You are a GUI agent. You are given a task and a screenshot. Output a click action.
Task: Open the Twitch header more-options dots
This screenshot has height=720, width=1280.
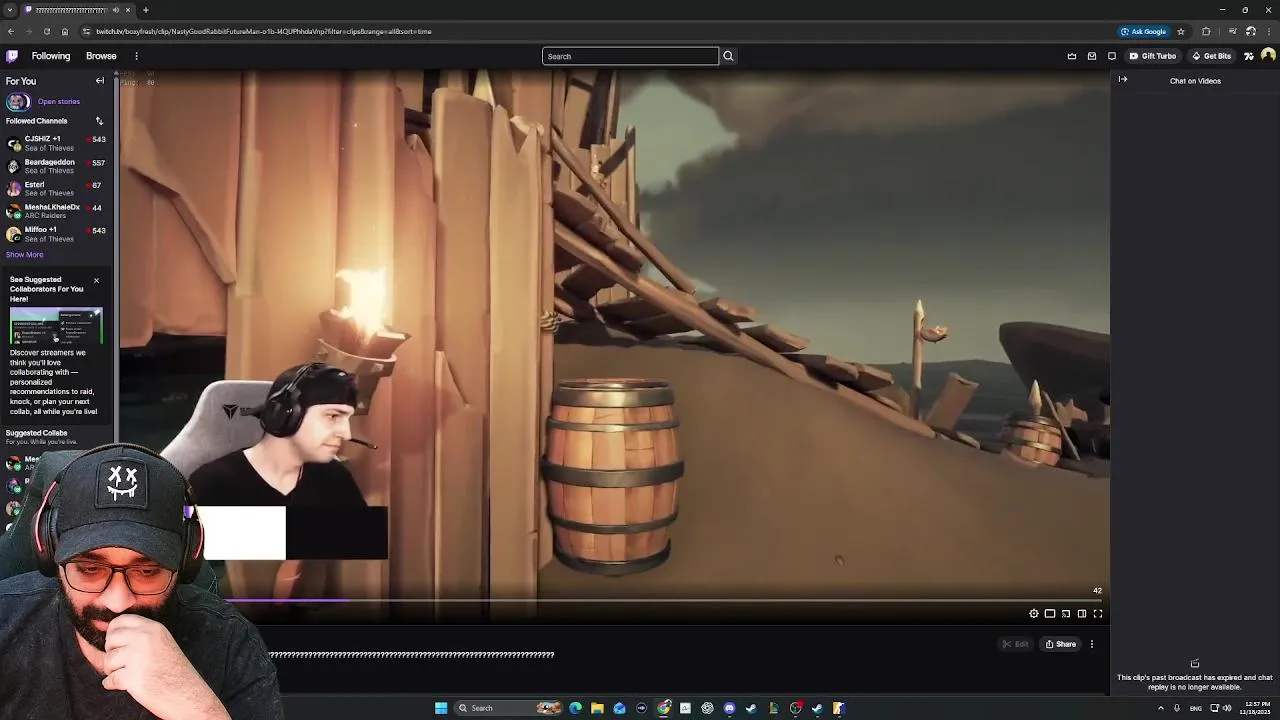point(136,56)
